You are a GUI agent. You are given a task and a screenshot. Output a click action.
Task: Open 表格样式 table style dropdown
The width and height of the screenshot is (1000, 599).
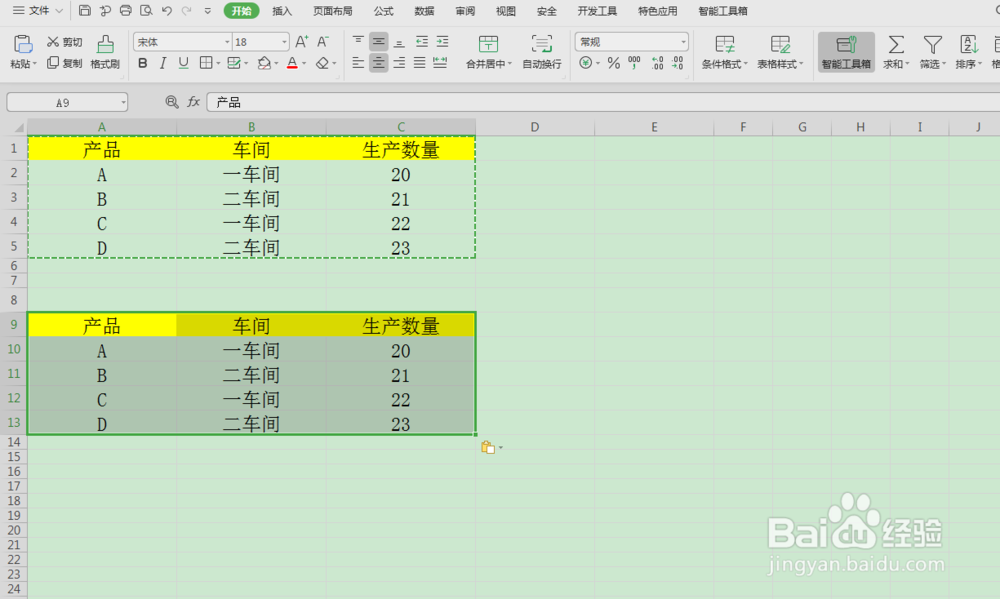click(780, 52)
